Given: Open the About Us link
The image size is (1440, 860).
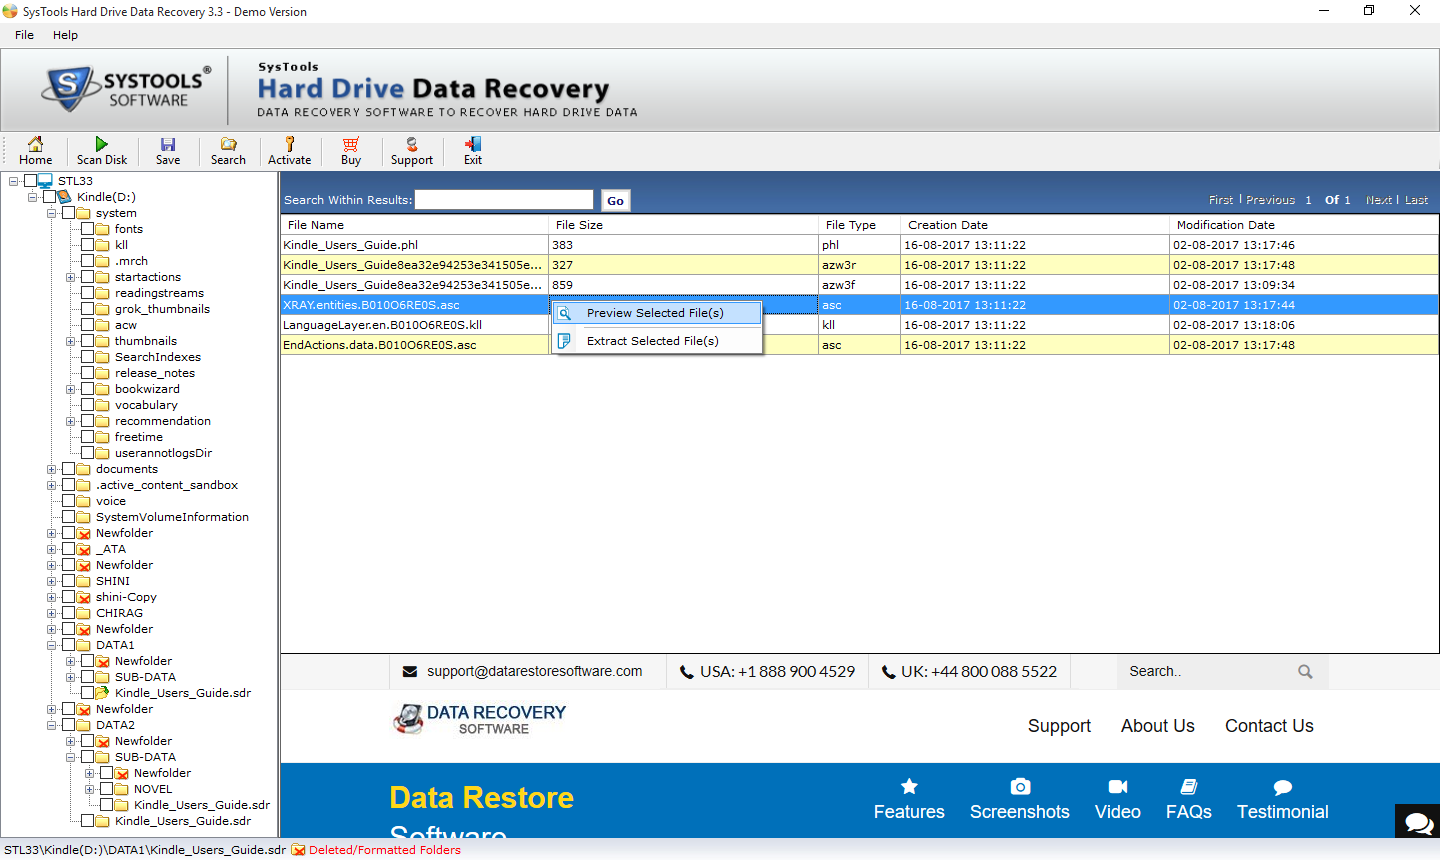Looking at the screenshot, I should (1158, 726).
